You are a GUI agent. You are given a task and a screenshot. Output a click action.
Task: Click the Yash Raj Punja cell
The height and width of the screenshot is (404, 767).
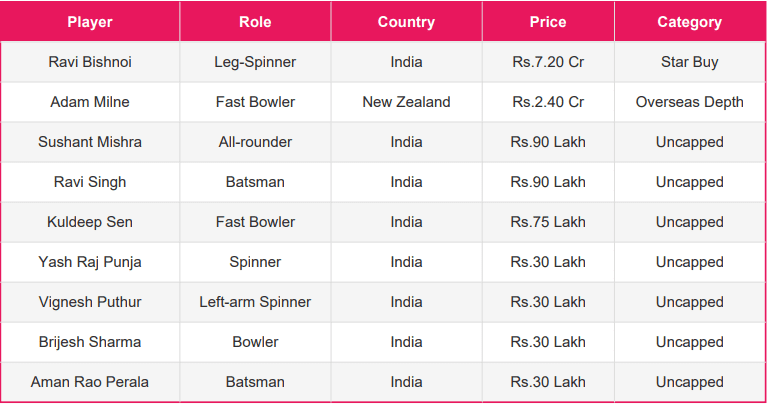click(90, 262)
